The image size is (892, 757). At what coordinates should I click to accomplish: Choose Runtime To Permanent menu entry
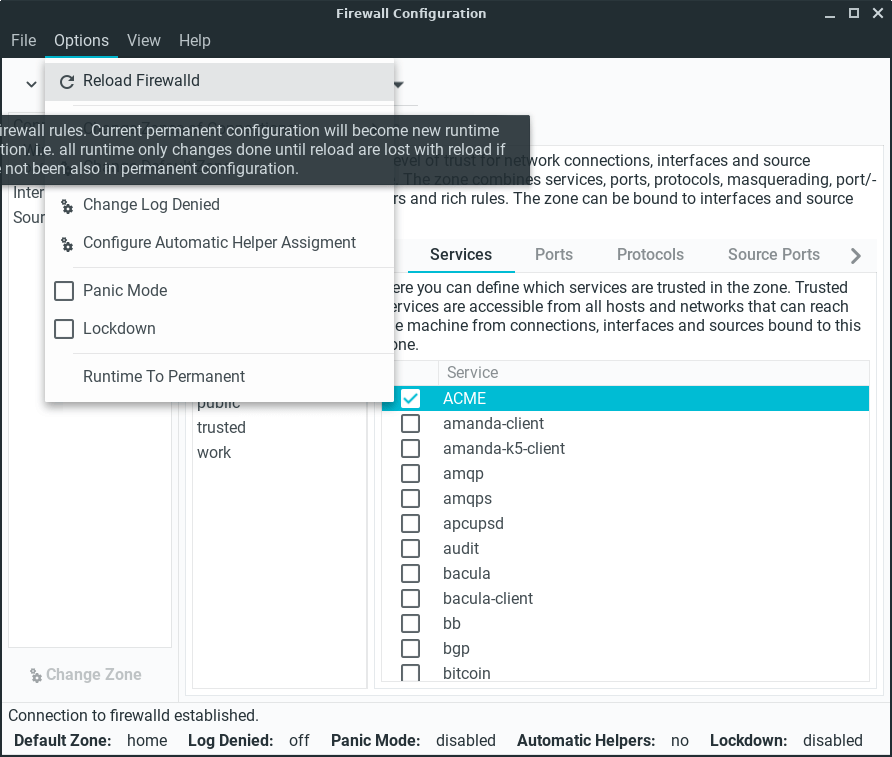pyautogui.click(x=164, y=377)
